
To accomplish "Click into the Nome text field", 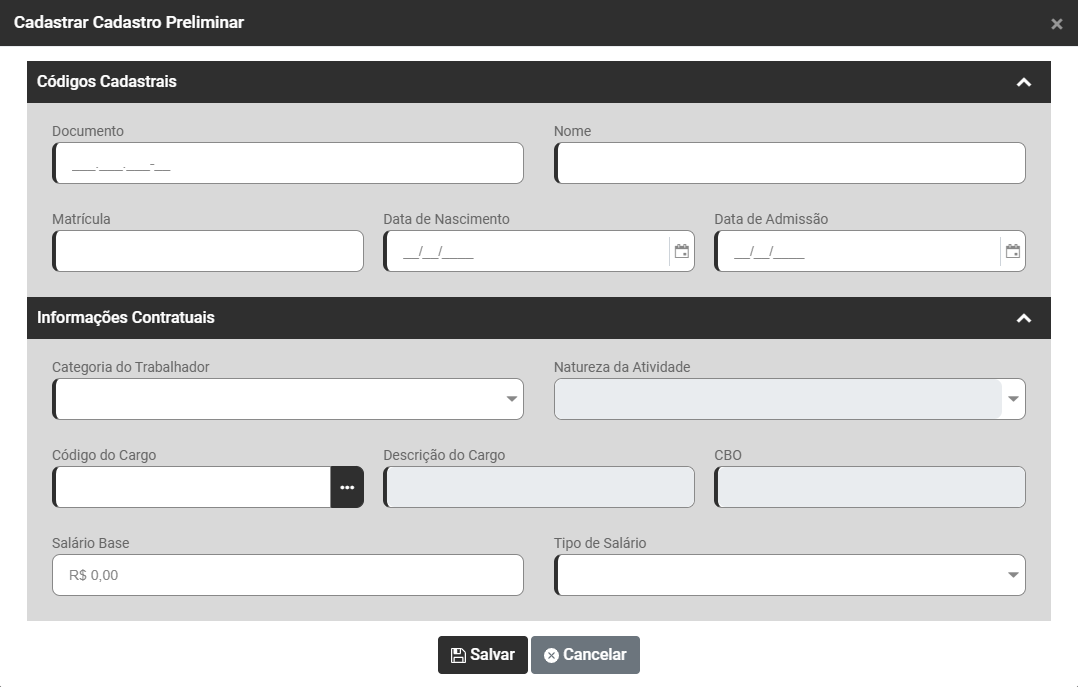I will pyautogui.click(x=790, y=163).
